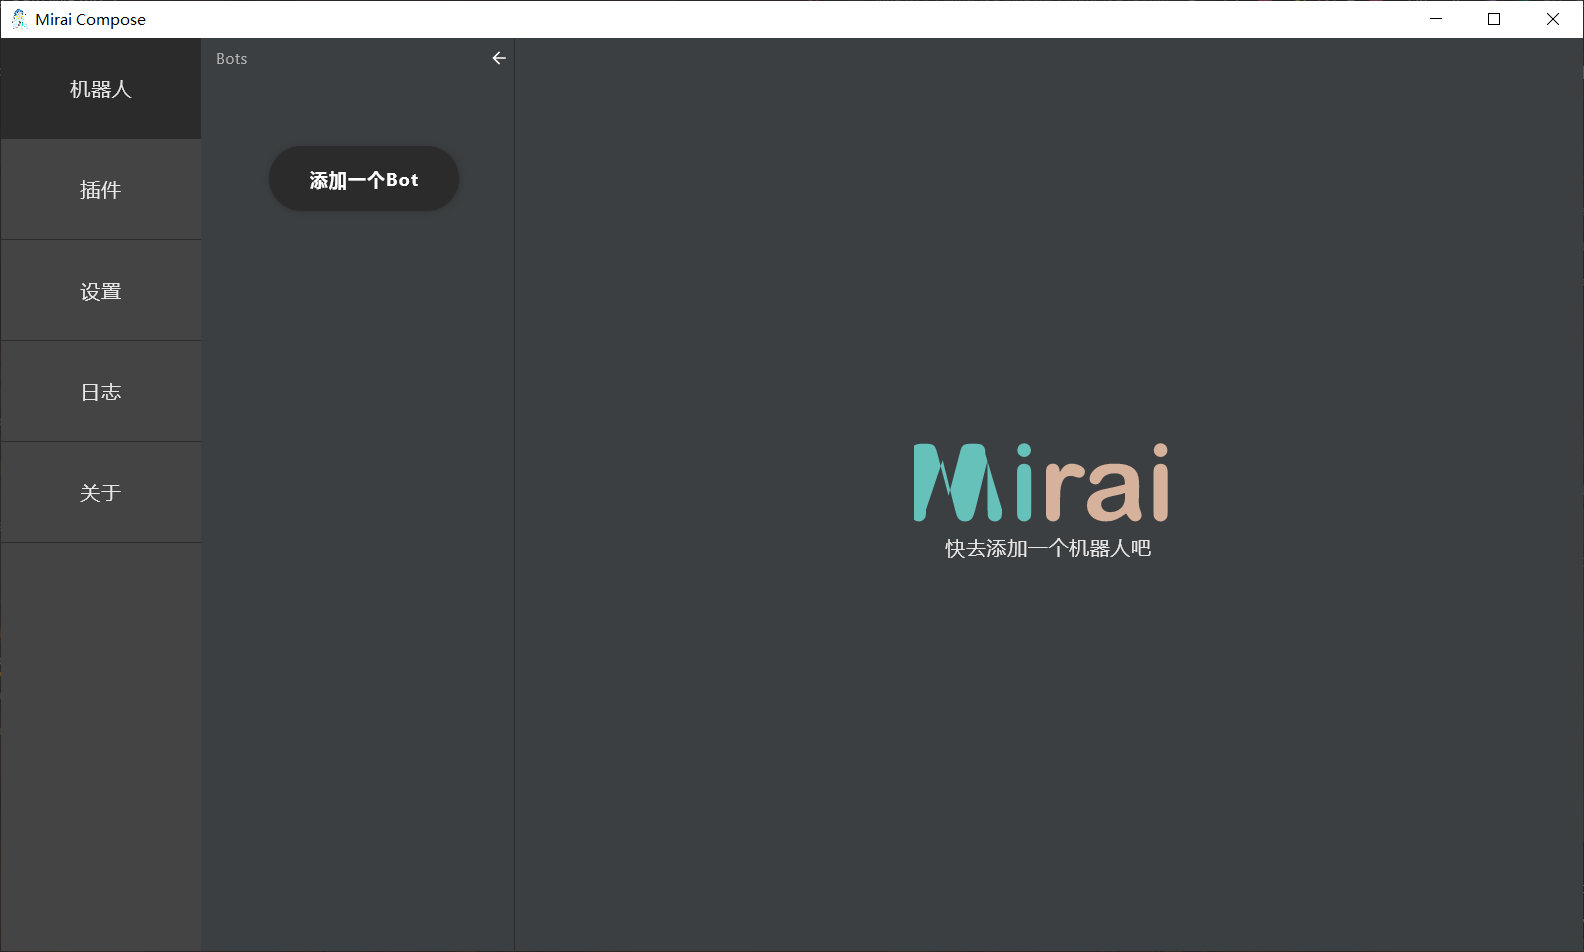The height and width of the screenshot is (952, 1584).
Task: Maximize the Mirai Compose window
Action: click(1494, 19)
